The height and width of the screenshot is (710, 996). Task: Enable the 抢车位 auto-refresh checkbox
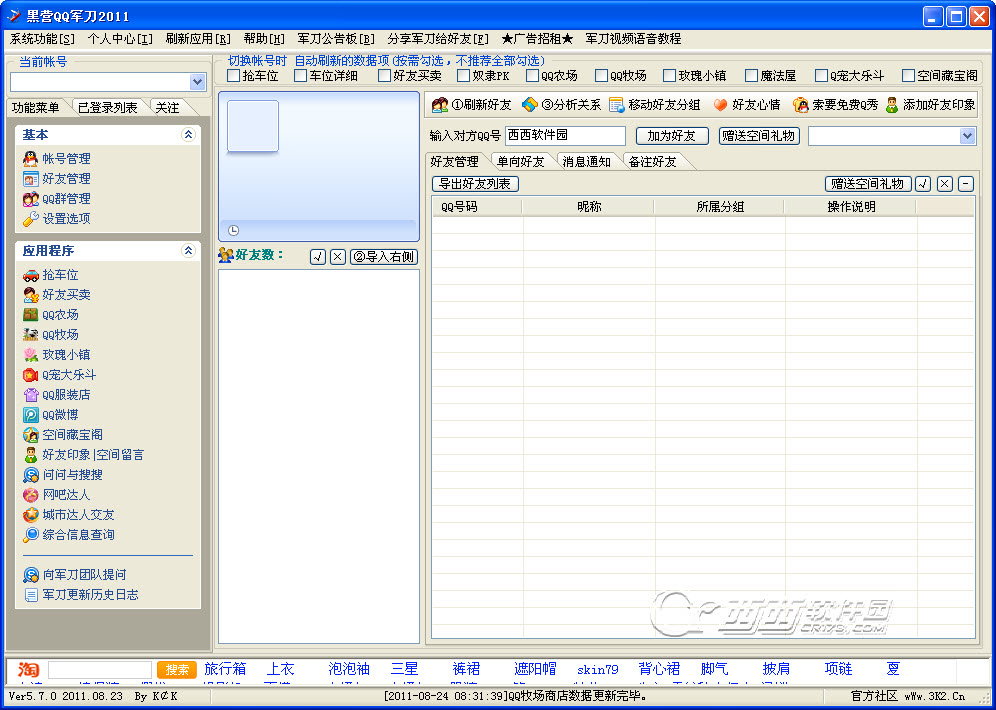pyautogui.click(x=234, y=76)
